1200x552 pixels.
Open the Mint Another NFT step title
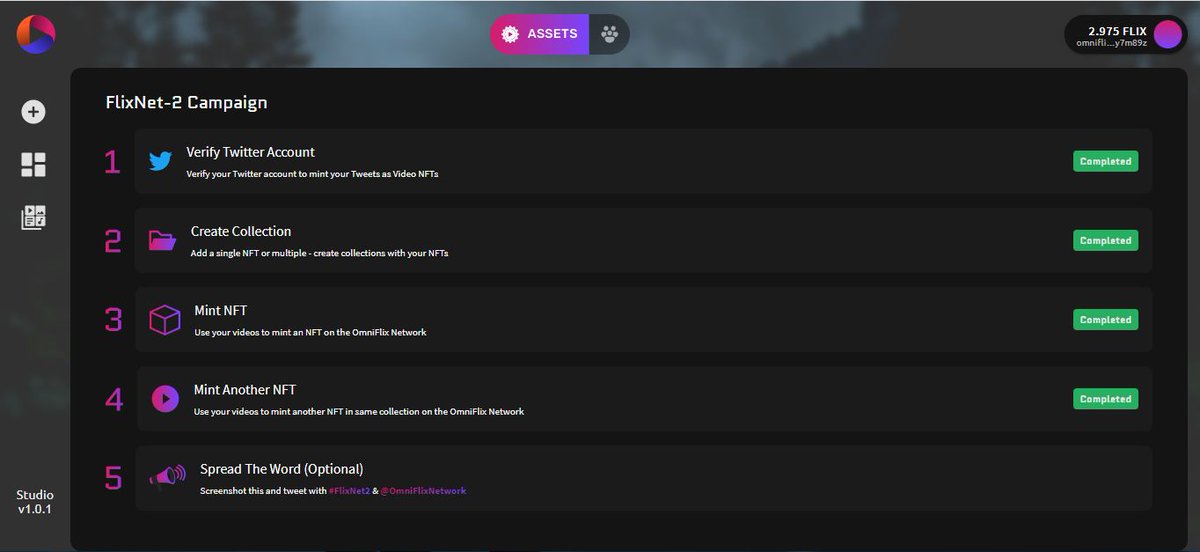coord(245,390)
